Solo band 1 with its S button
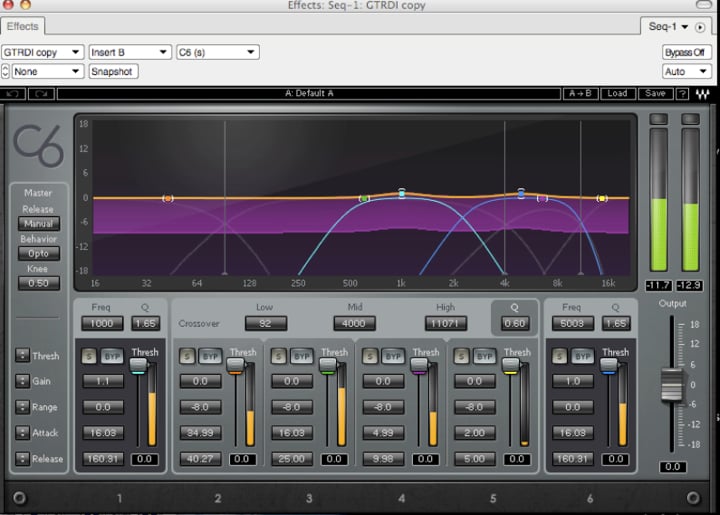This screenshot has width=720, height=515. 89,356
